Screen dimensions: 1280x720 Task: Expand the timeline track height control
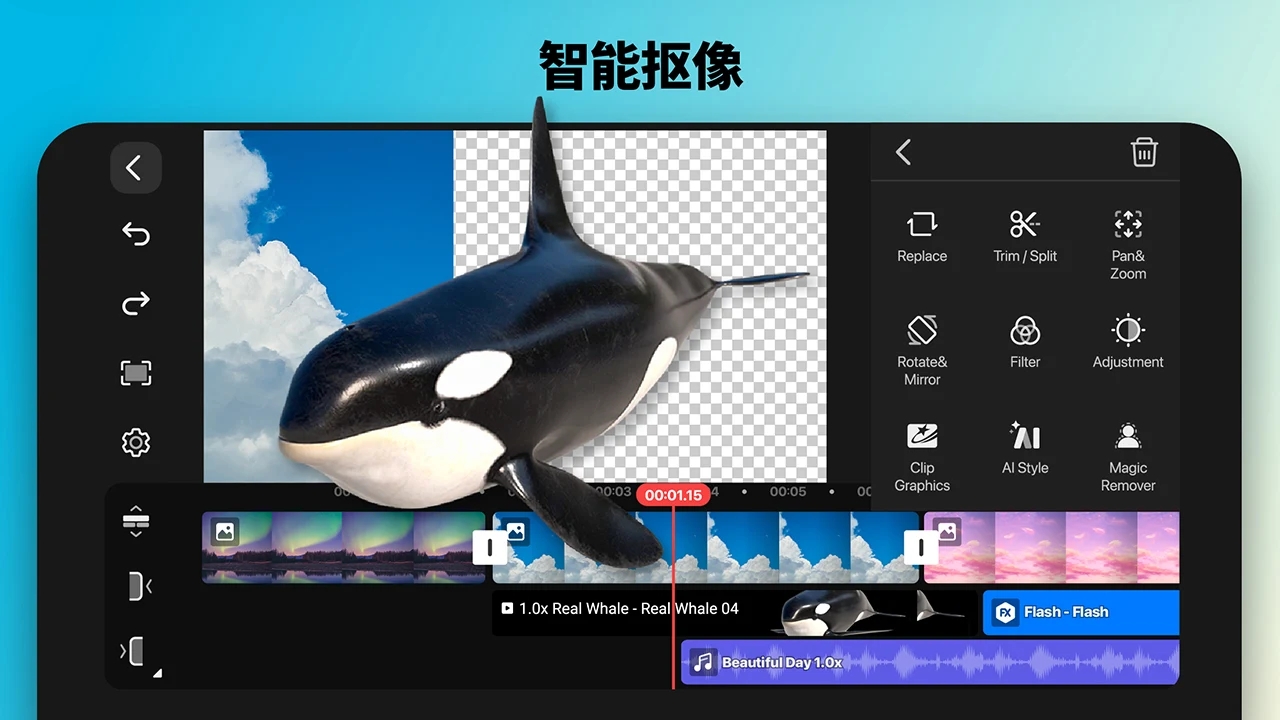point(135,520)
